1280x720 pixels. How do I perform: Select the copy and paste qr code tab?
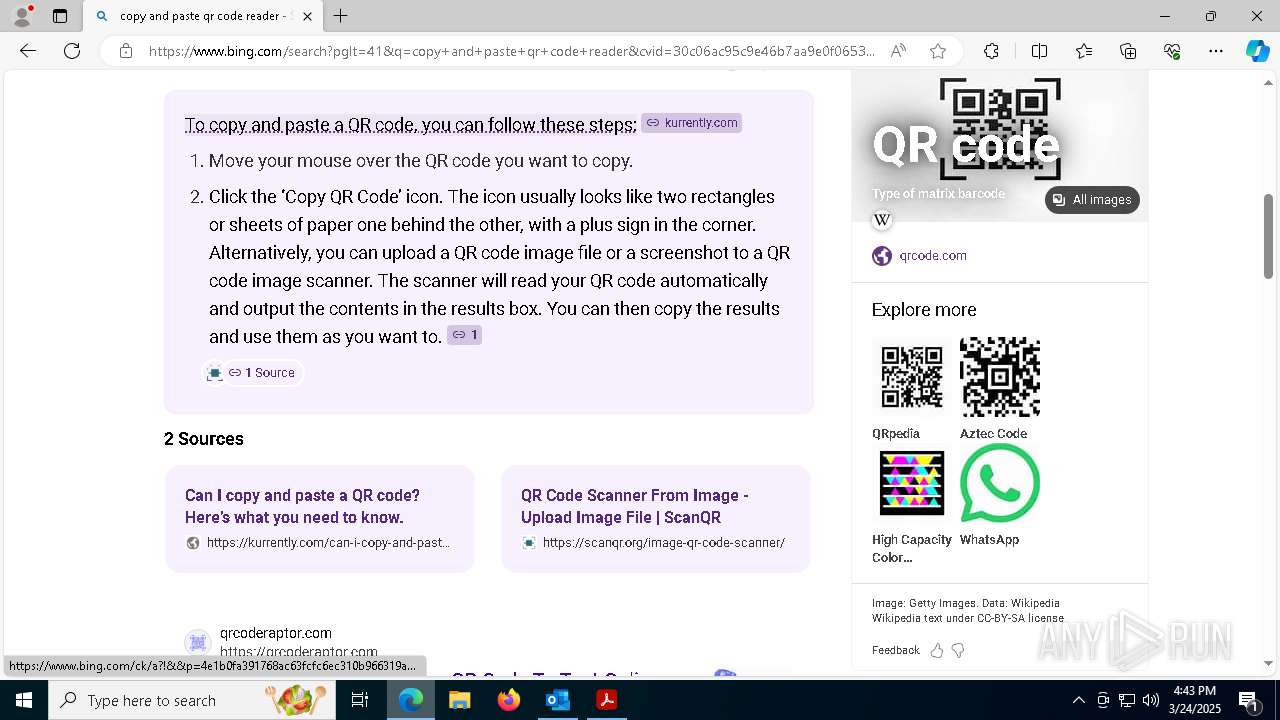point(204,16)
